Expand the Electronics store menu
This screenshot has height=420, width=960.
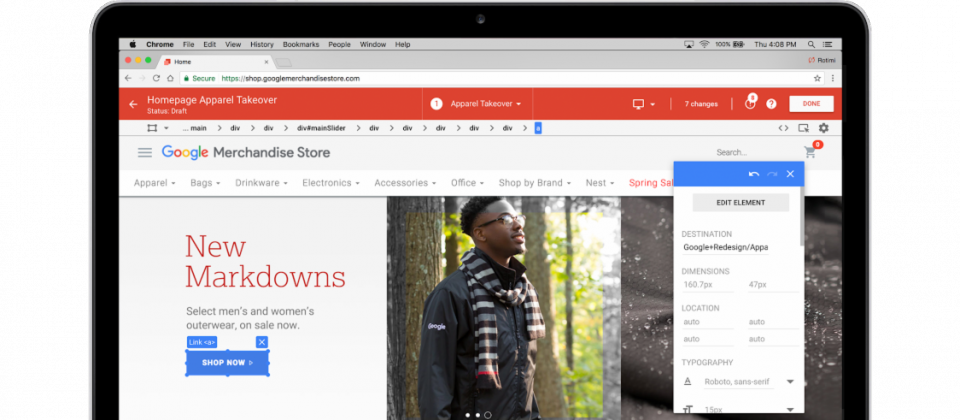331,182
